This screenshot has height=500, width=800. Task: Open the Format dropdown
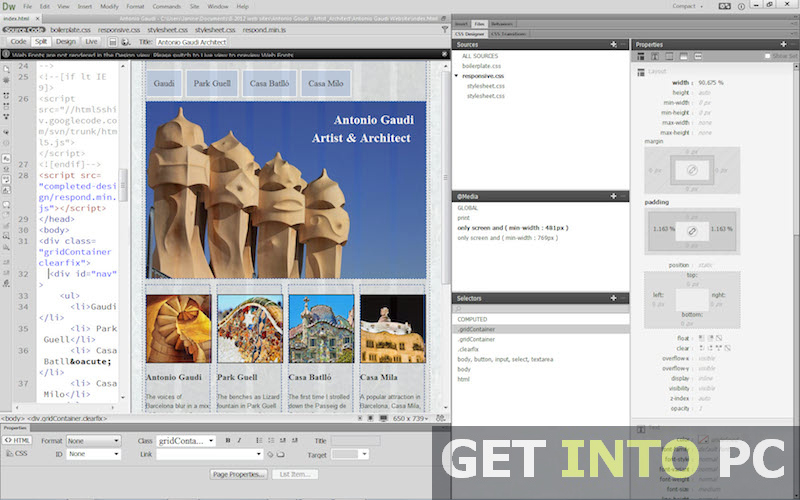pyautogui.click(x=93, y=440)
